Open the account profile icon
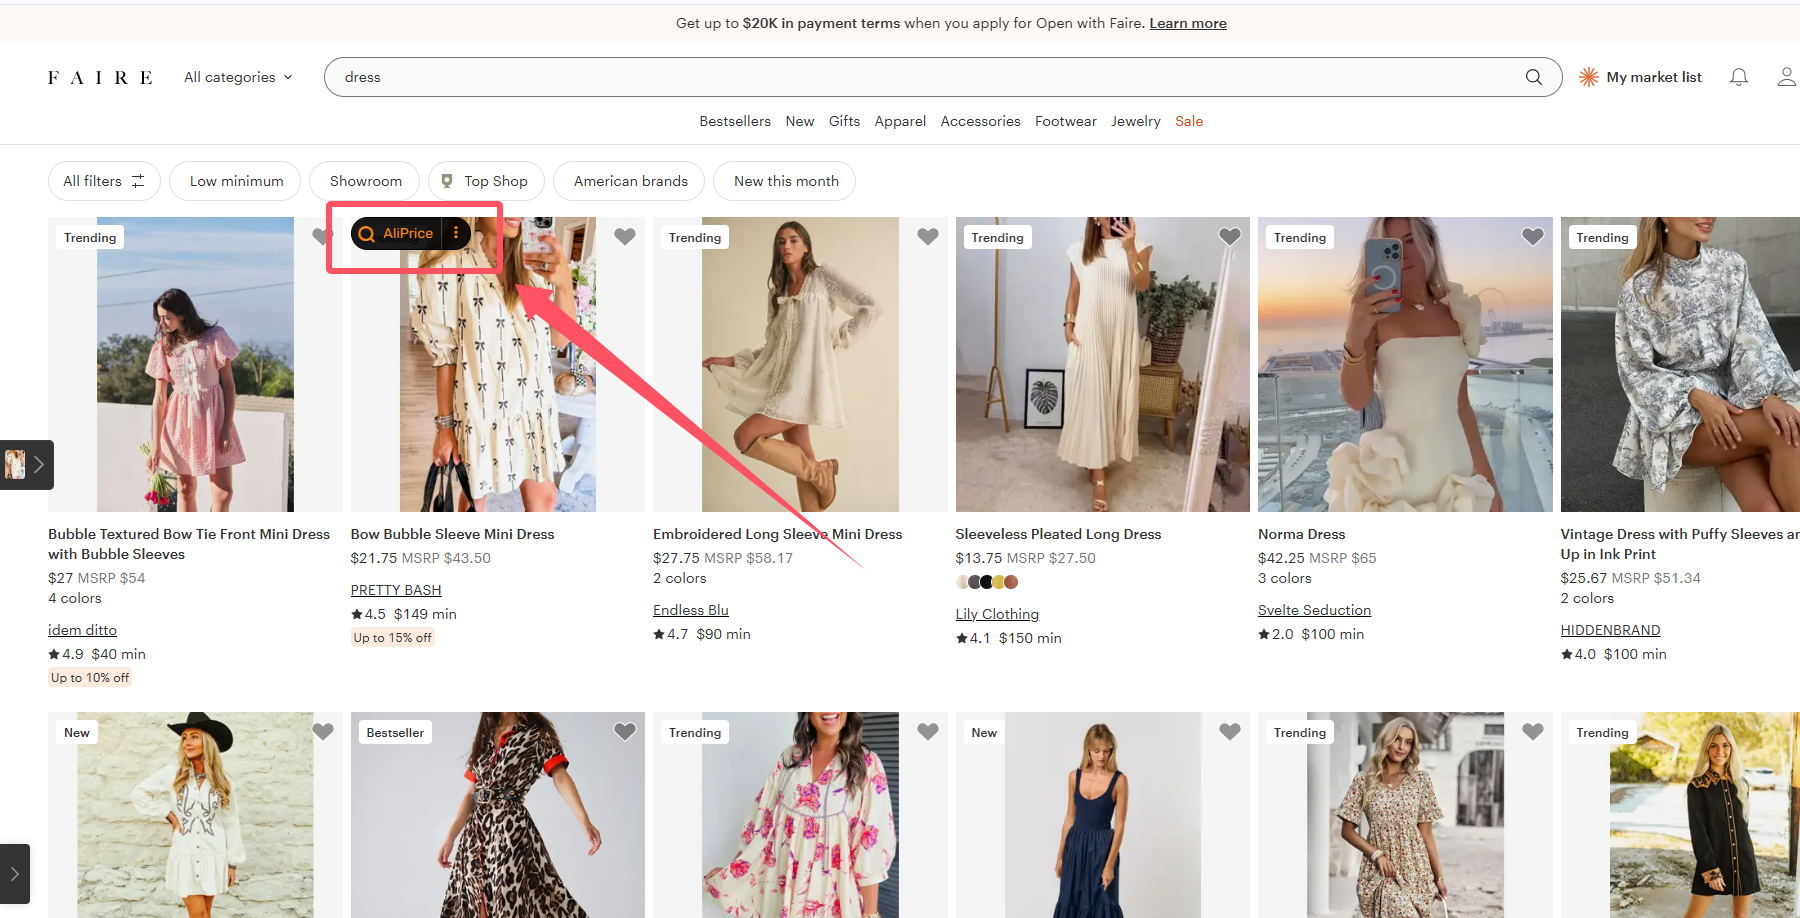 (x=1786, y=77)
